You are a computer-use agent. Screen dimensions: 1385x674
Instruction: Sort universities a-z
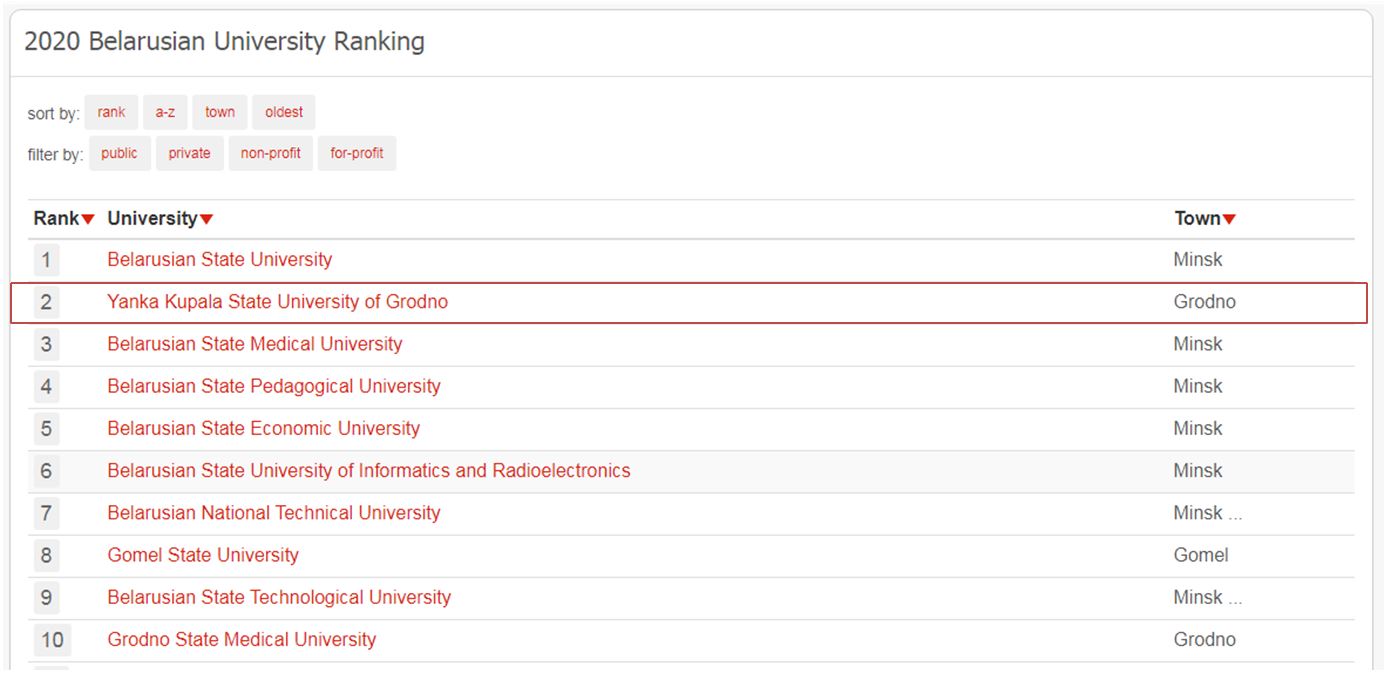point(165,112)
